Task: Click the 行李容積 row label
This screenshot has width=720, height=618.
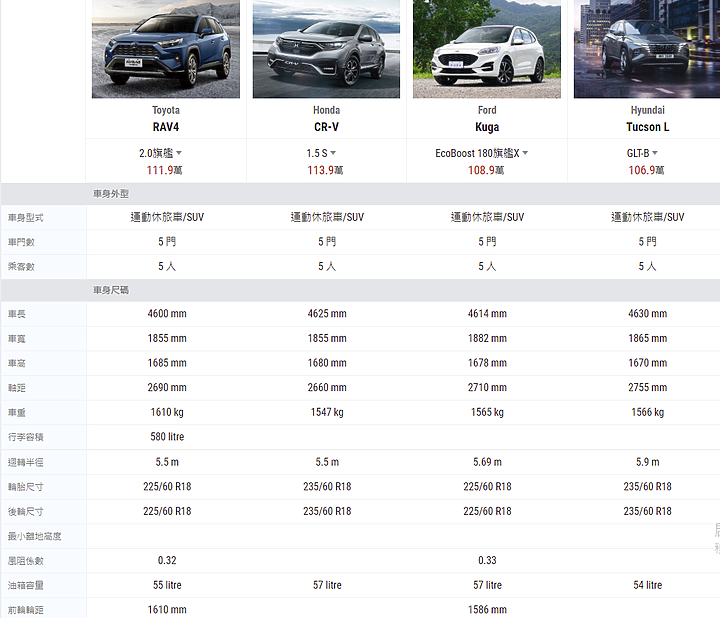Action: [26, 437]
